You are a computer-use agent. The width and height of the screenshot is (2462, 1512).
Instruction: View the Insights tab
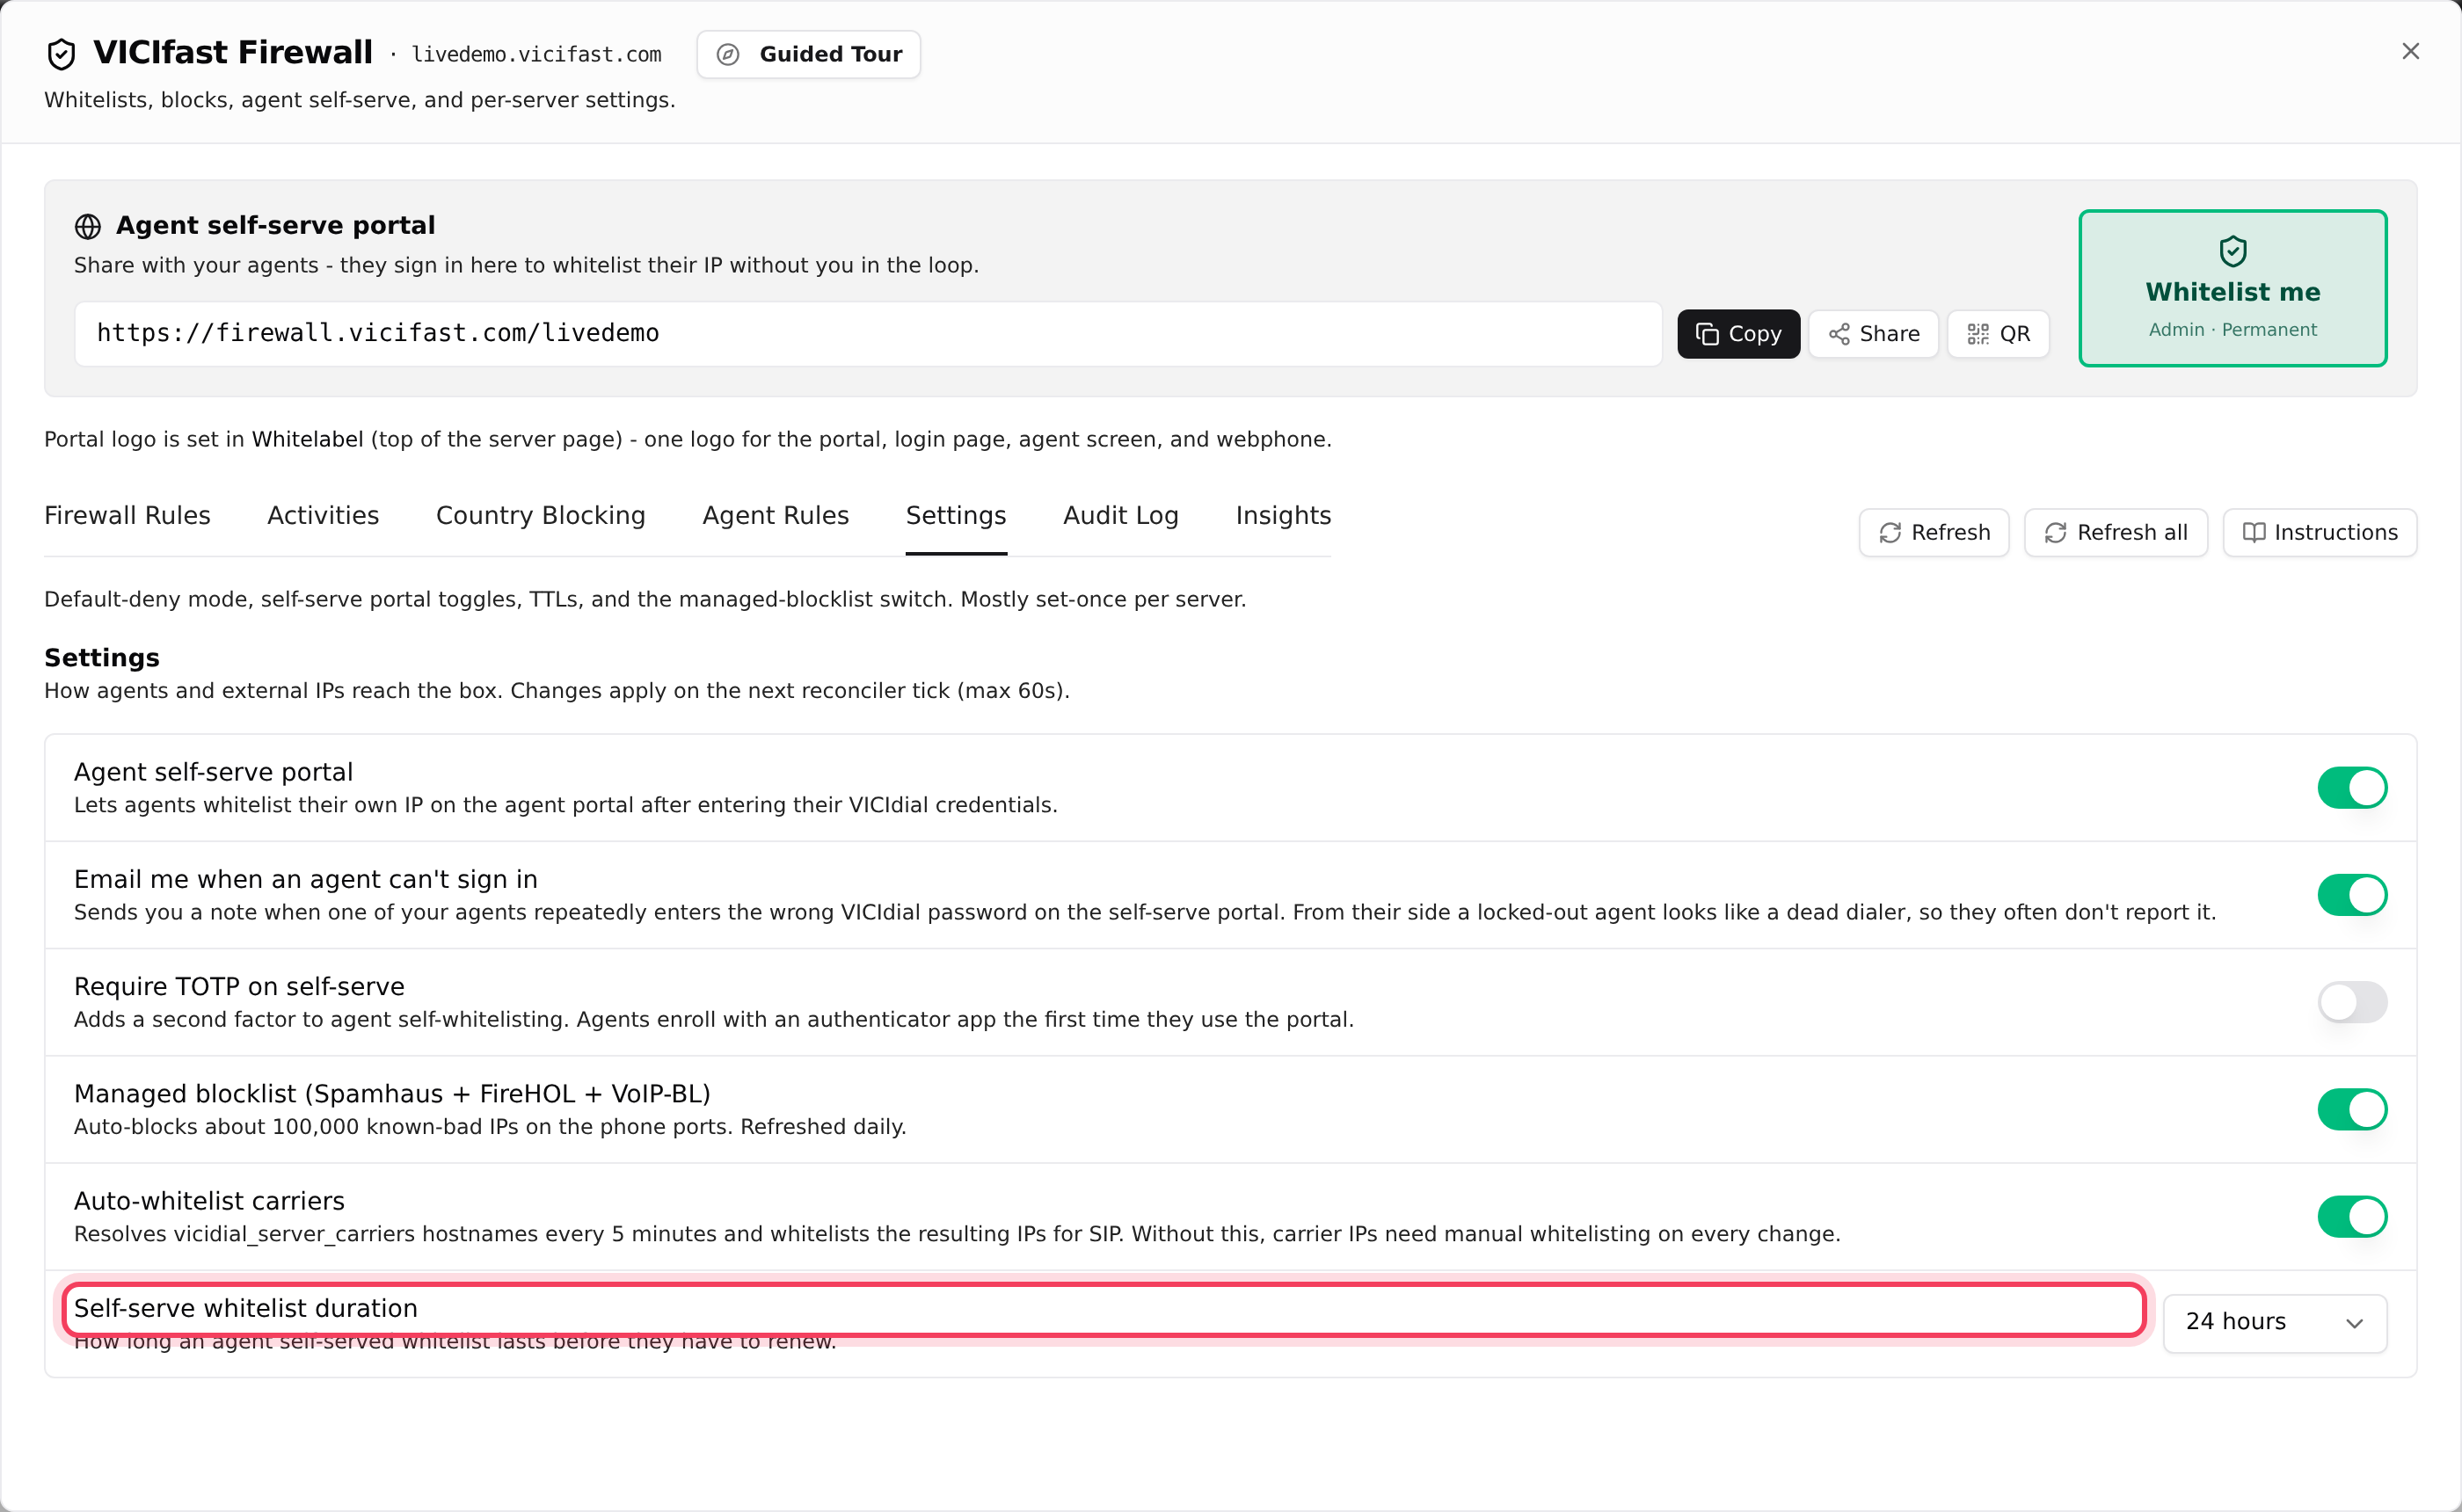tap(1282, 516)
